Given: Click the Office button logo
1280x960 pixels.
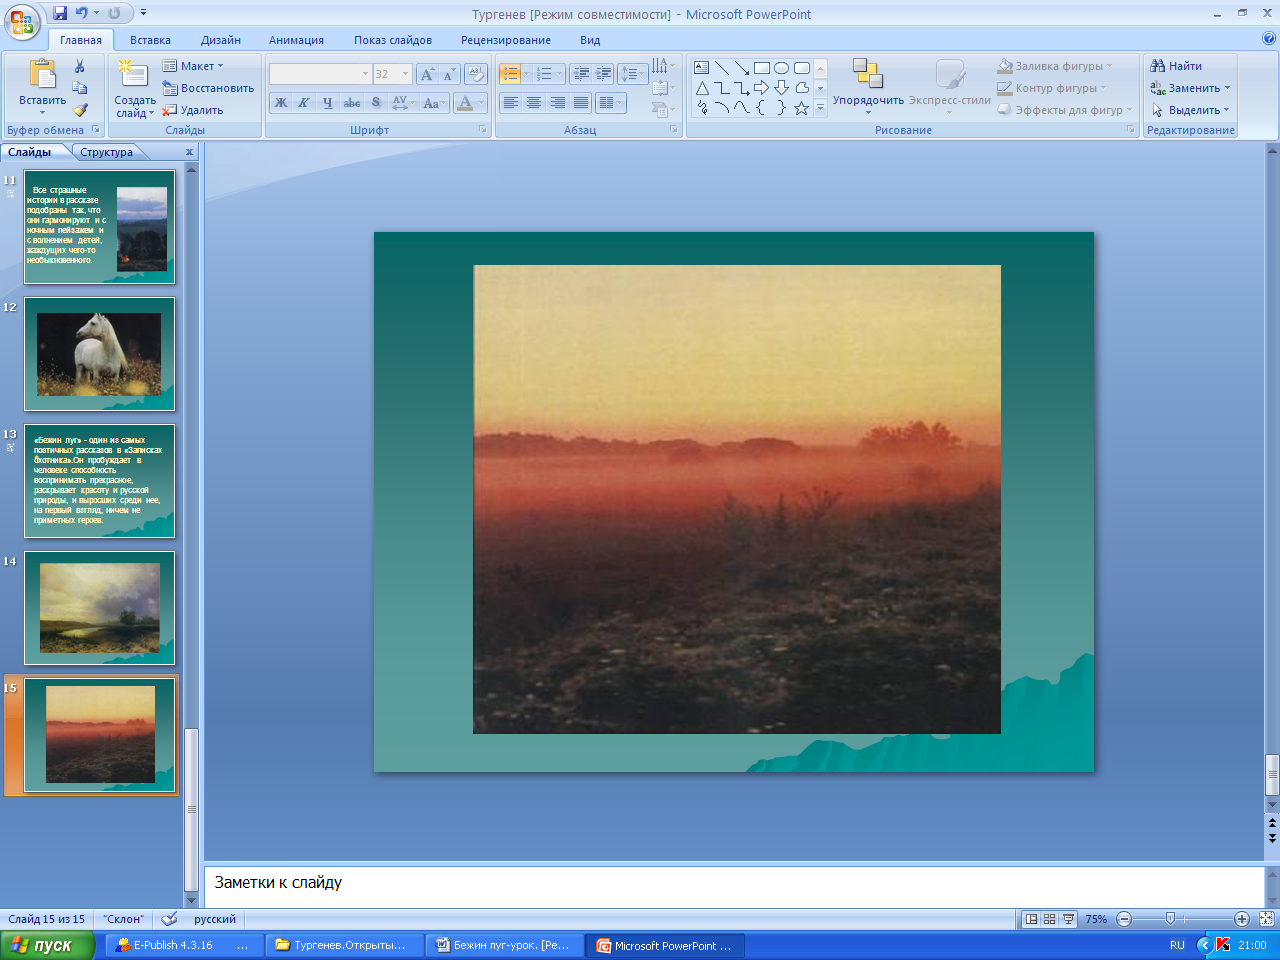Looking at the screenshot, I should click(x=22, y=22).
